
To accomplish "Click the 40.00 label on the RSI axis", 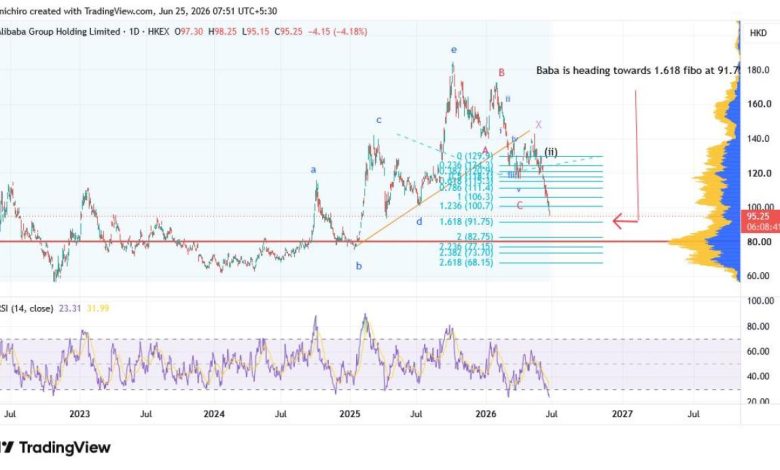I will point(760,376).
